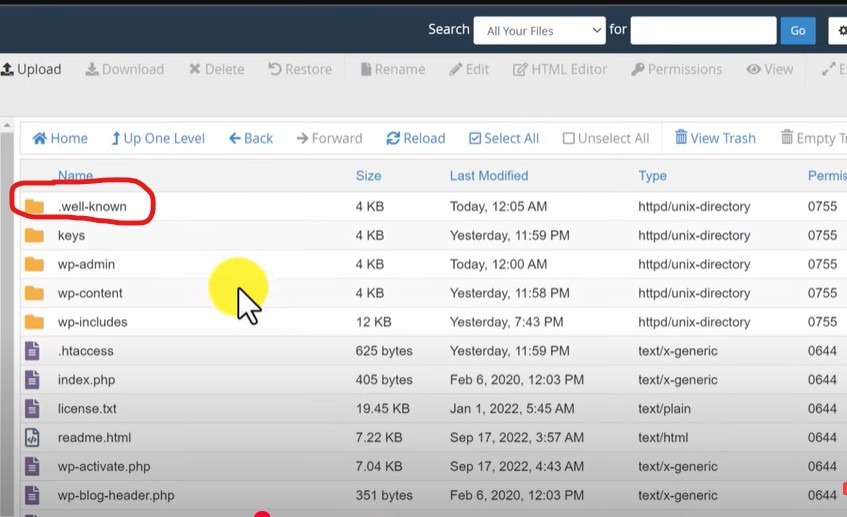Click the license.txt file icon
Screen dimensions: 847x517
(x=32, y=408)
